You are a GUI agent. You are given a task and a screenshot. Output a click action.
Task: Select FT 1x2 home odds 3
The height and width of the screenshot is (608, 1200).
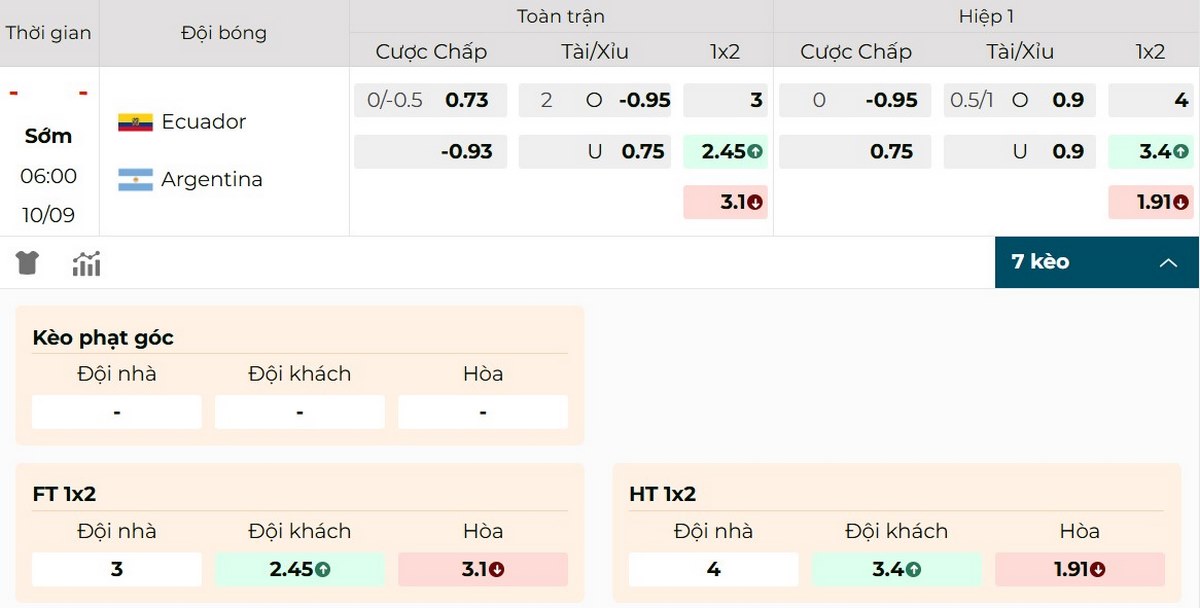(117, 570)
